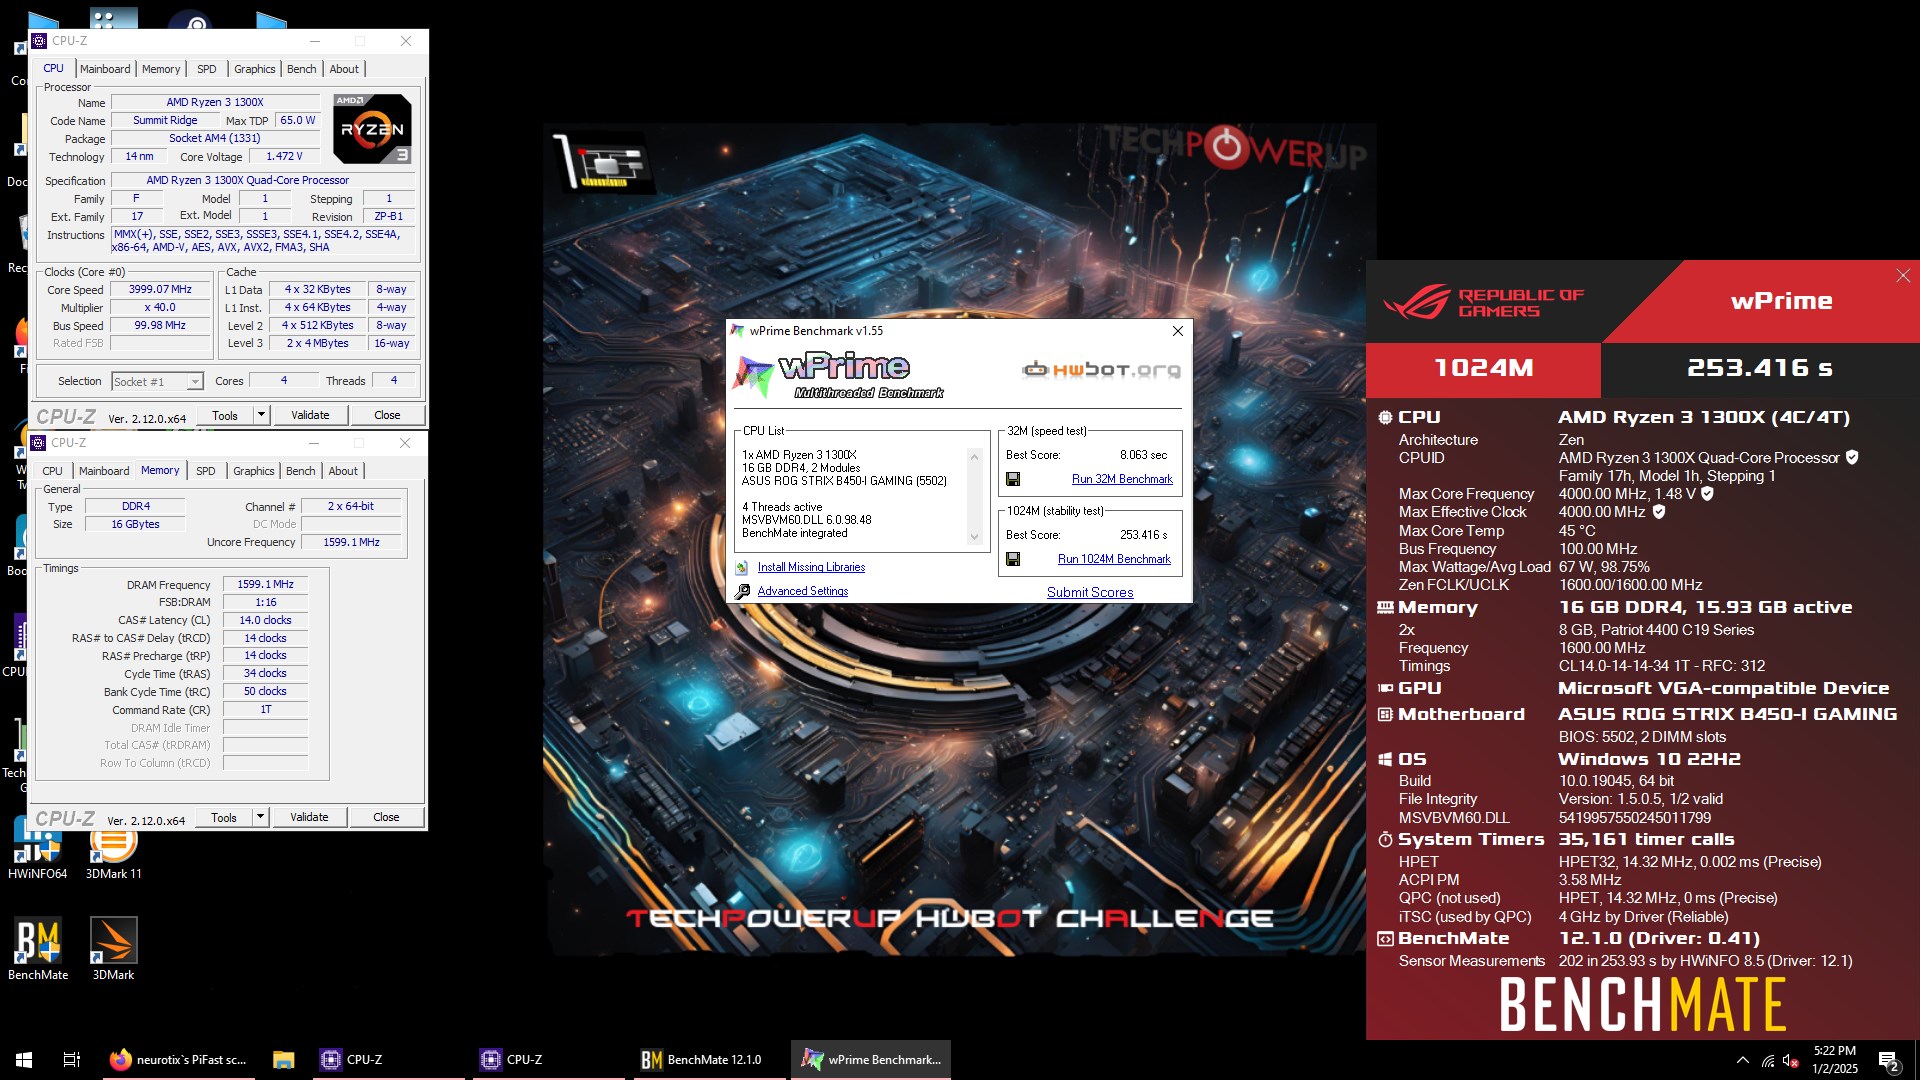Open the network icon in the system tray
This screenshot has width=1920, height=1080.
pos(1768,1060)
